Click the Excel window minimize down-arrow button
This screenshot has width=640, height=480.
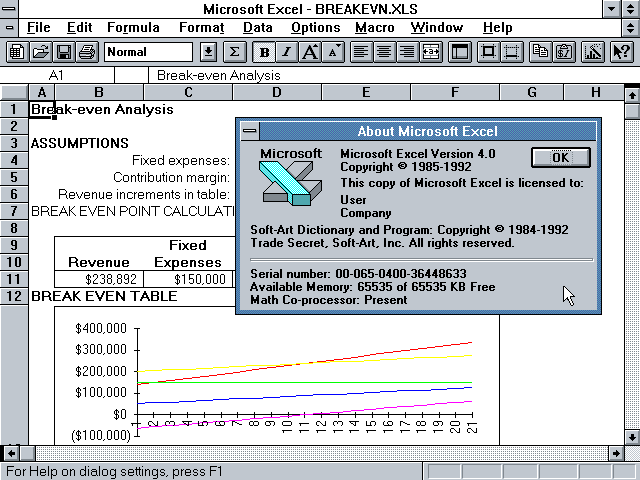pyautogui.click(x=611, y=9)
